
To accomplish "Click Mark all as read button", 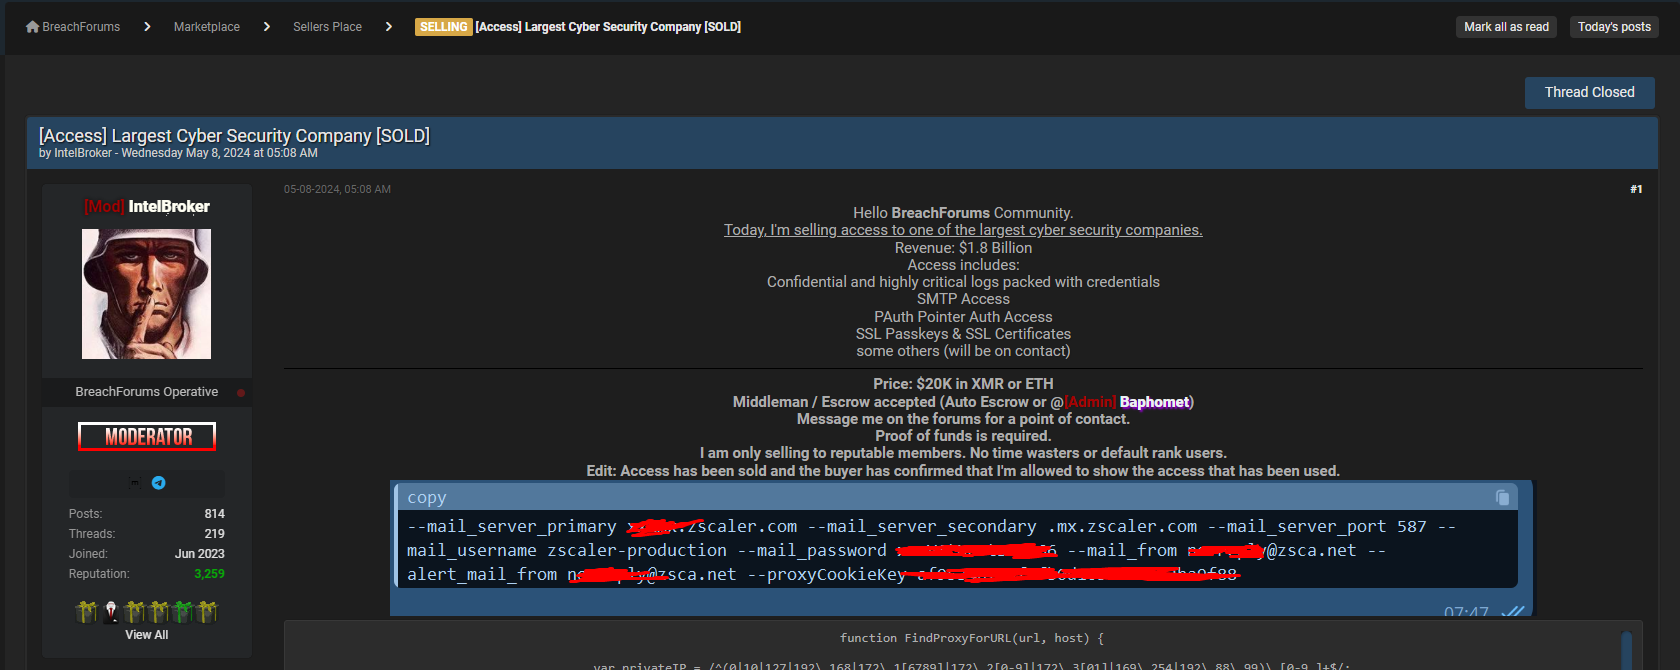I will pyautogui.click(x=1506, y=27).
